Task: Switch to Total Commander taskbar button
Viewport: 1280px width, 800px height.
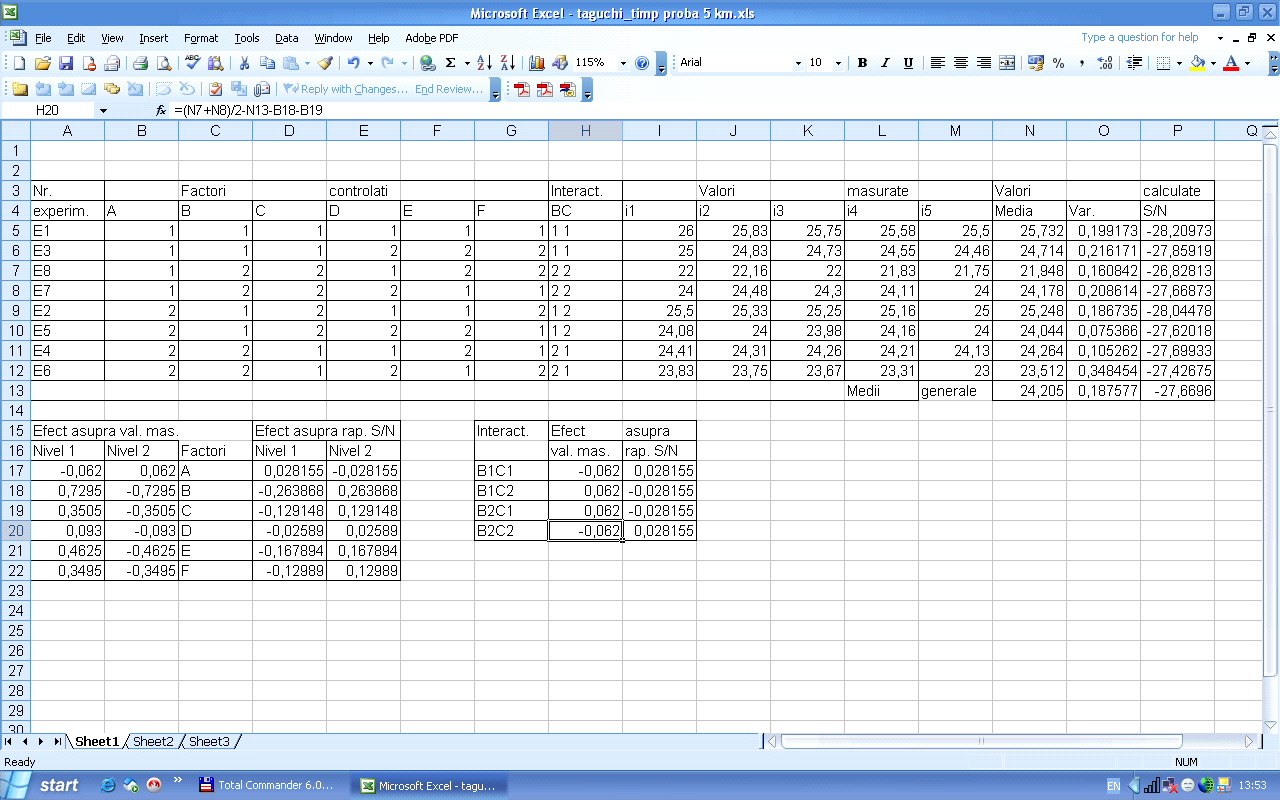Action: point(267,785)
